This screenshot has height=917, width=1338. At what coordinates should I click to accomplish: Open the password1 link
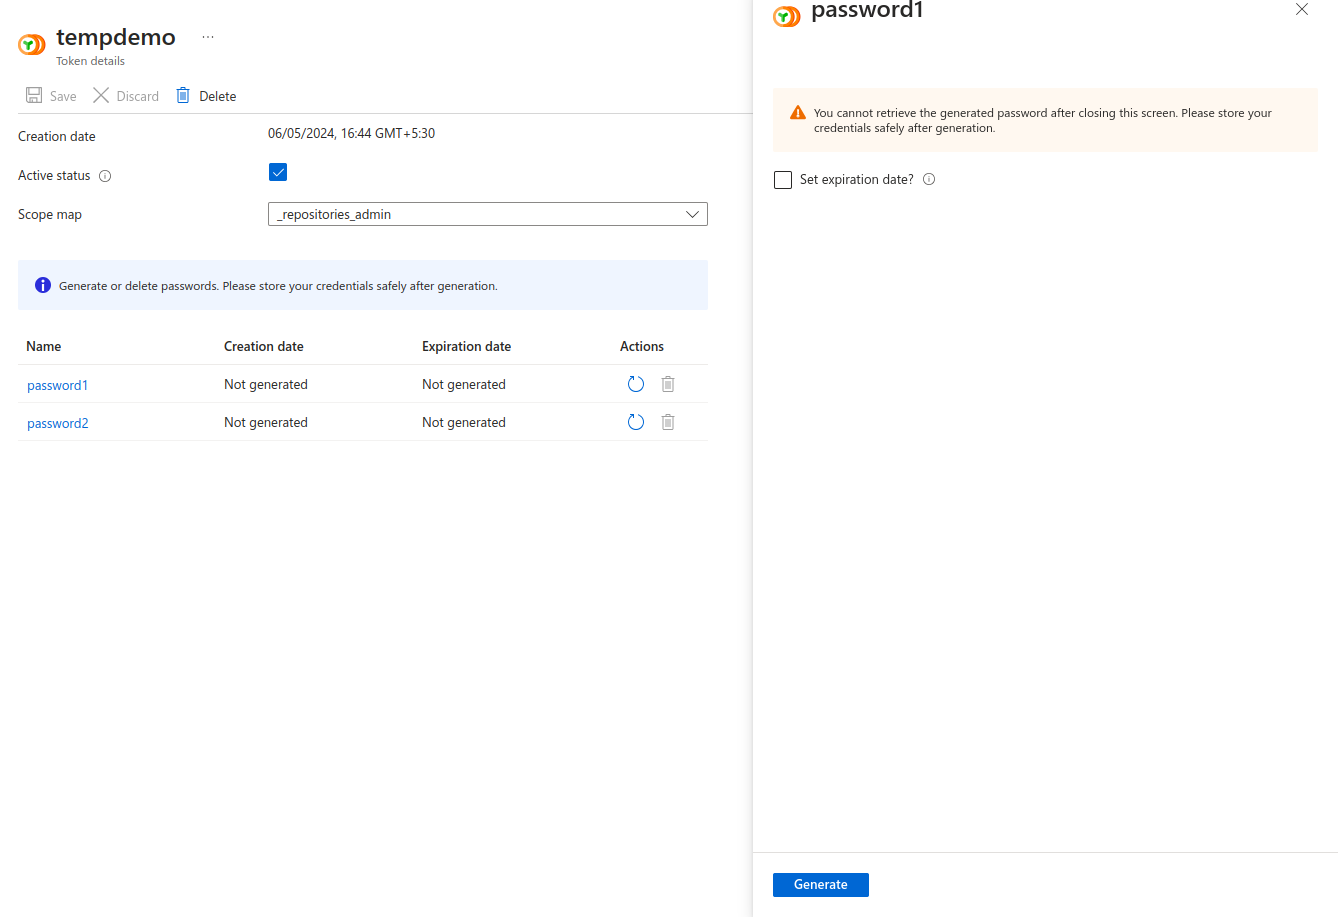(x=57, y=385)
